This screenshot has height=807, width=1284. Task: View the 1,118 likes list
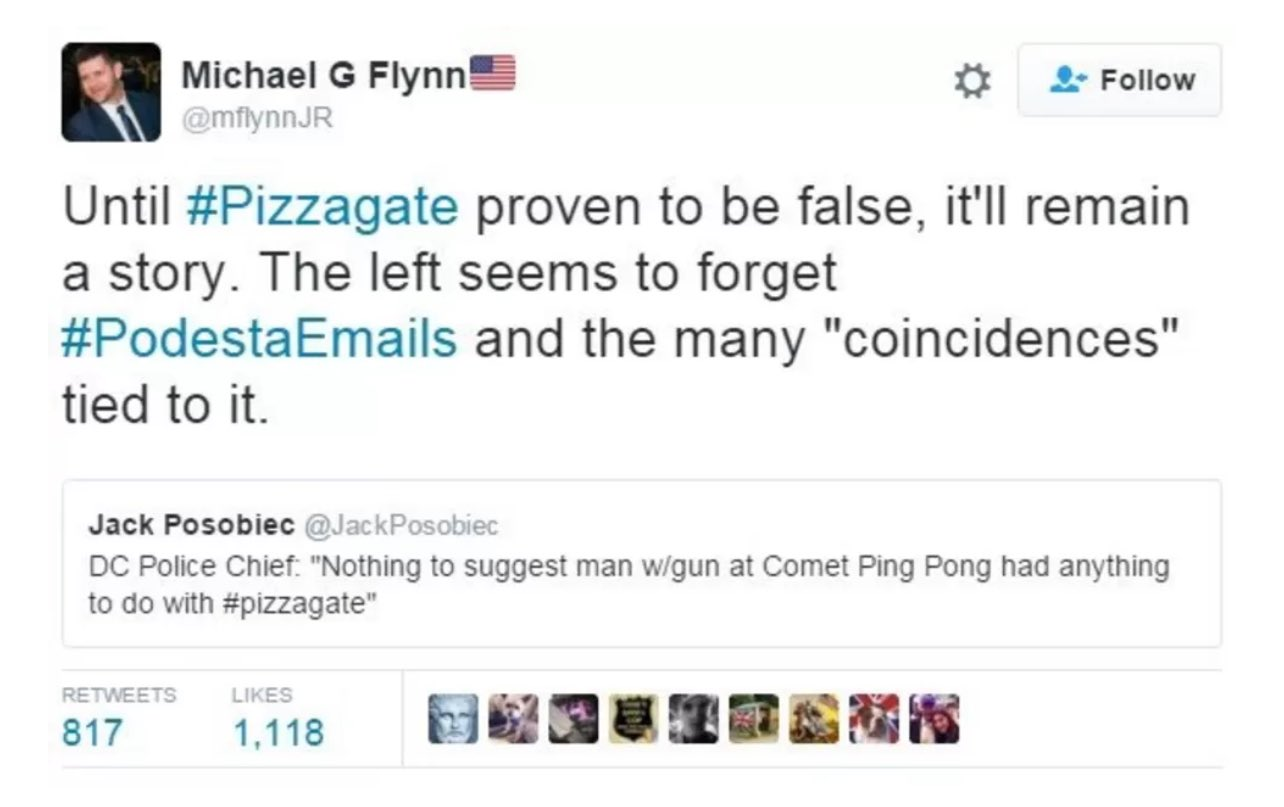[278, 733]
